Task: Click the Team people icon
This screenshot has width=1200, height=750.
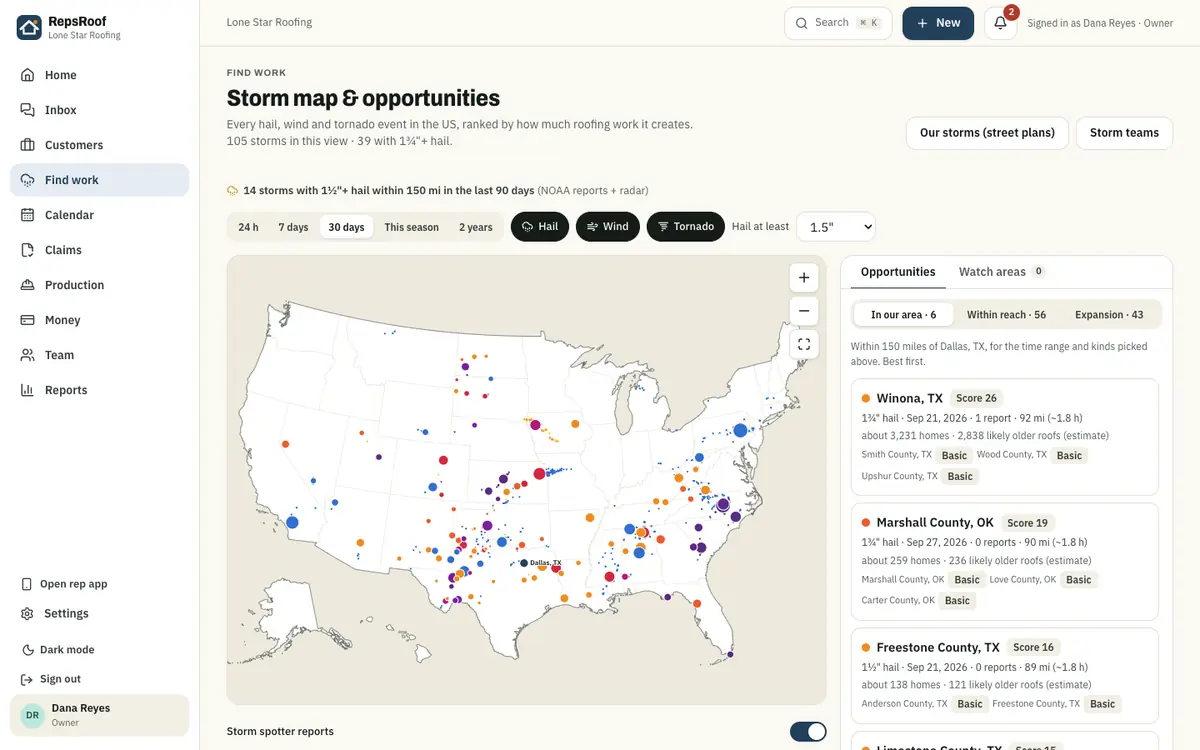Action: point(28,355)
